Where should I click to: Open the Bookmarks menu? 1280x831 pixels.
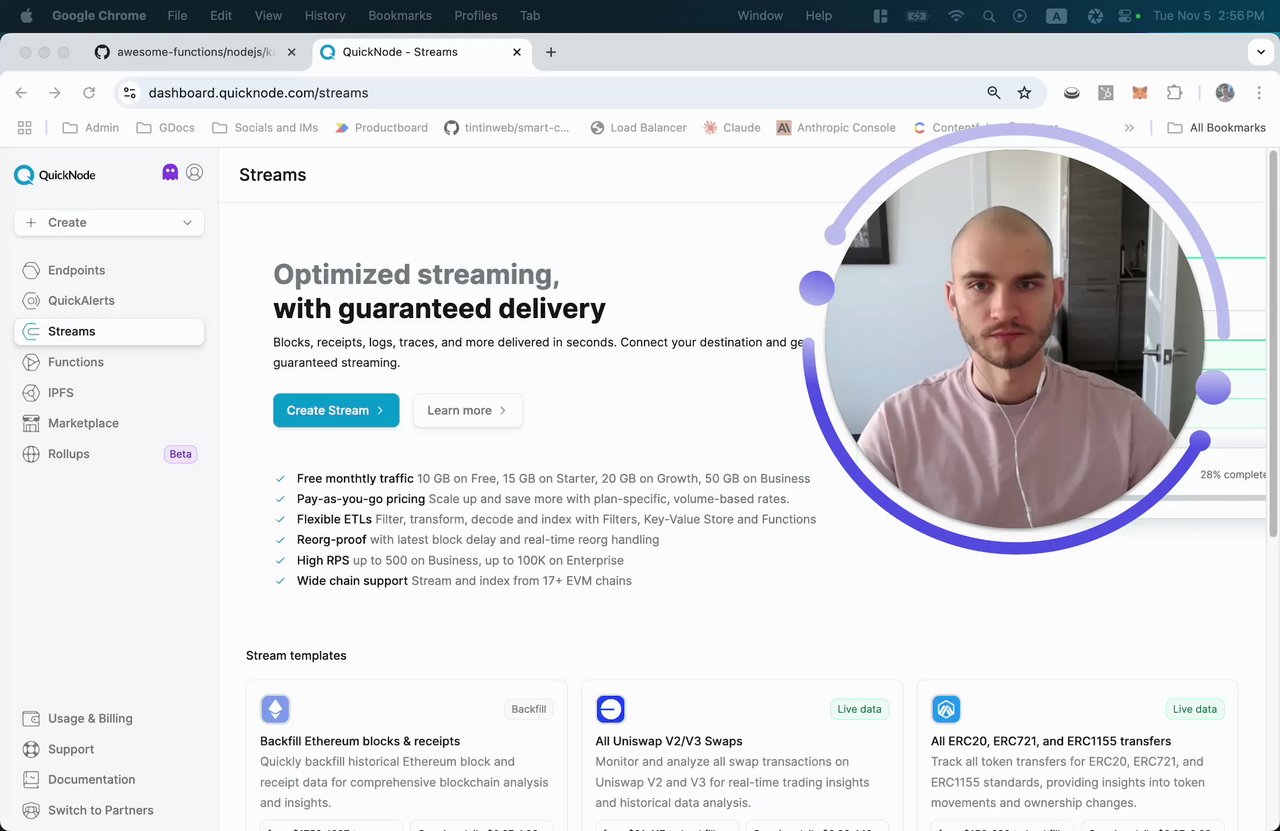(x=400, y=15)
